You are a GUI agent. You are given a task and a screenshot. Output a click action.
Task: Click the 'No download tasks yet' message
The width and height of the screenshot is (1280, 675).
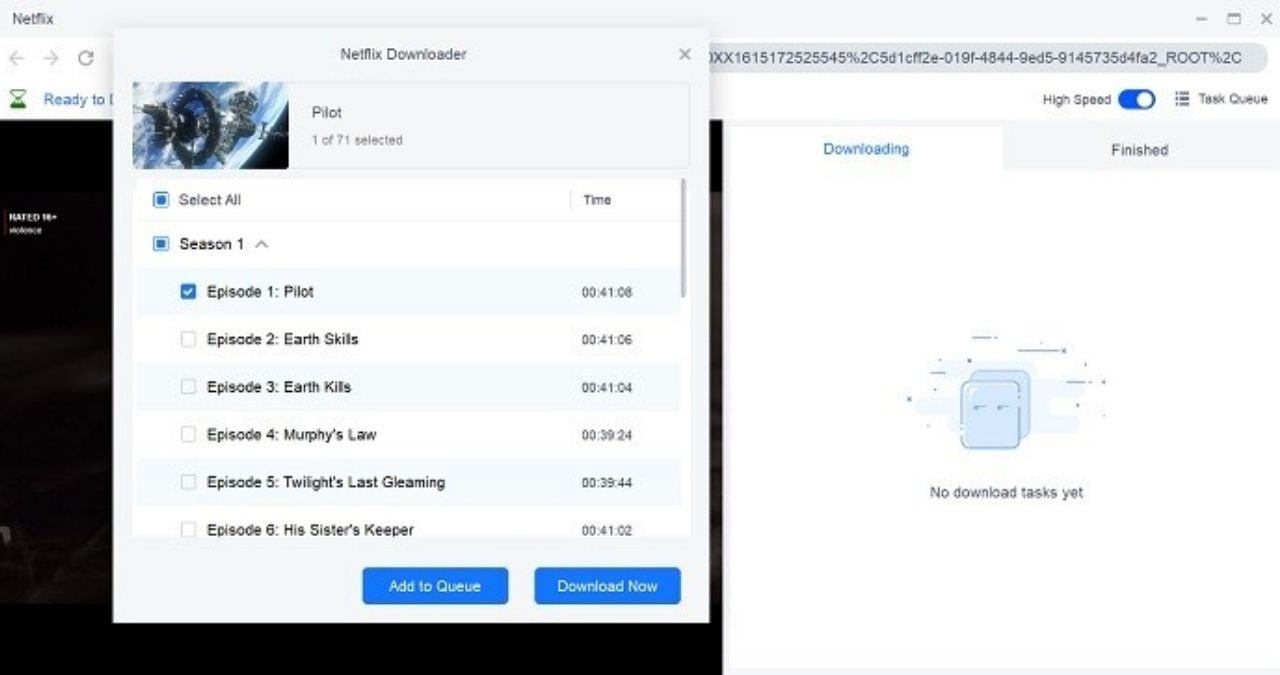coord(1006,492)
